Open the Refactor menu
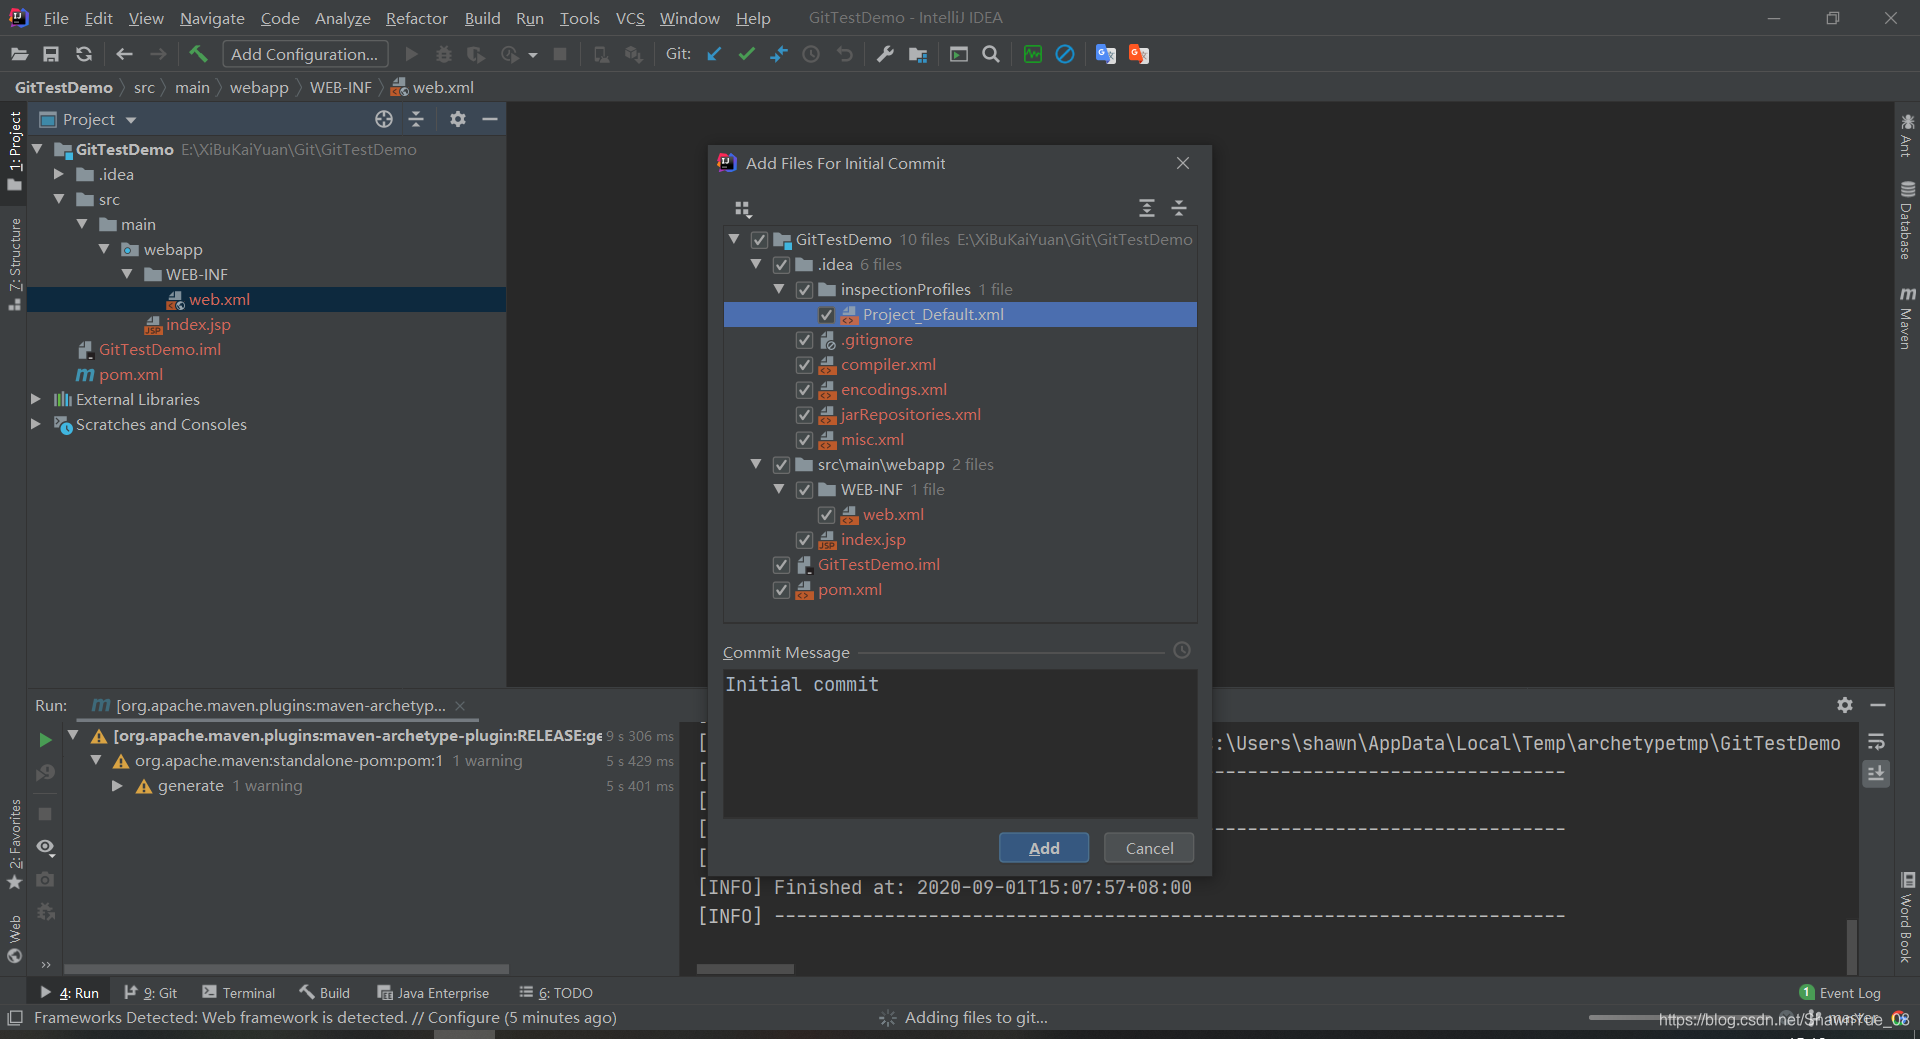1920x1039 pixels. pos(417,18)
